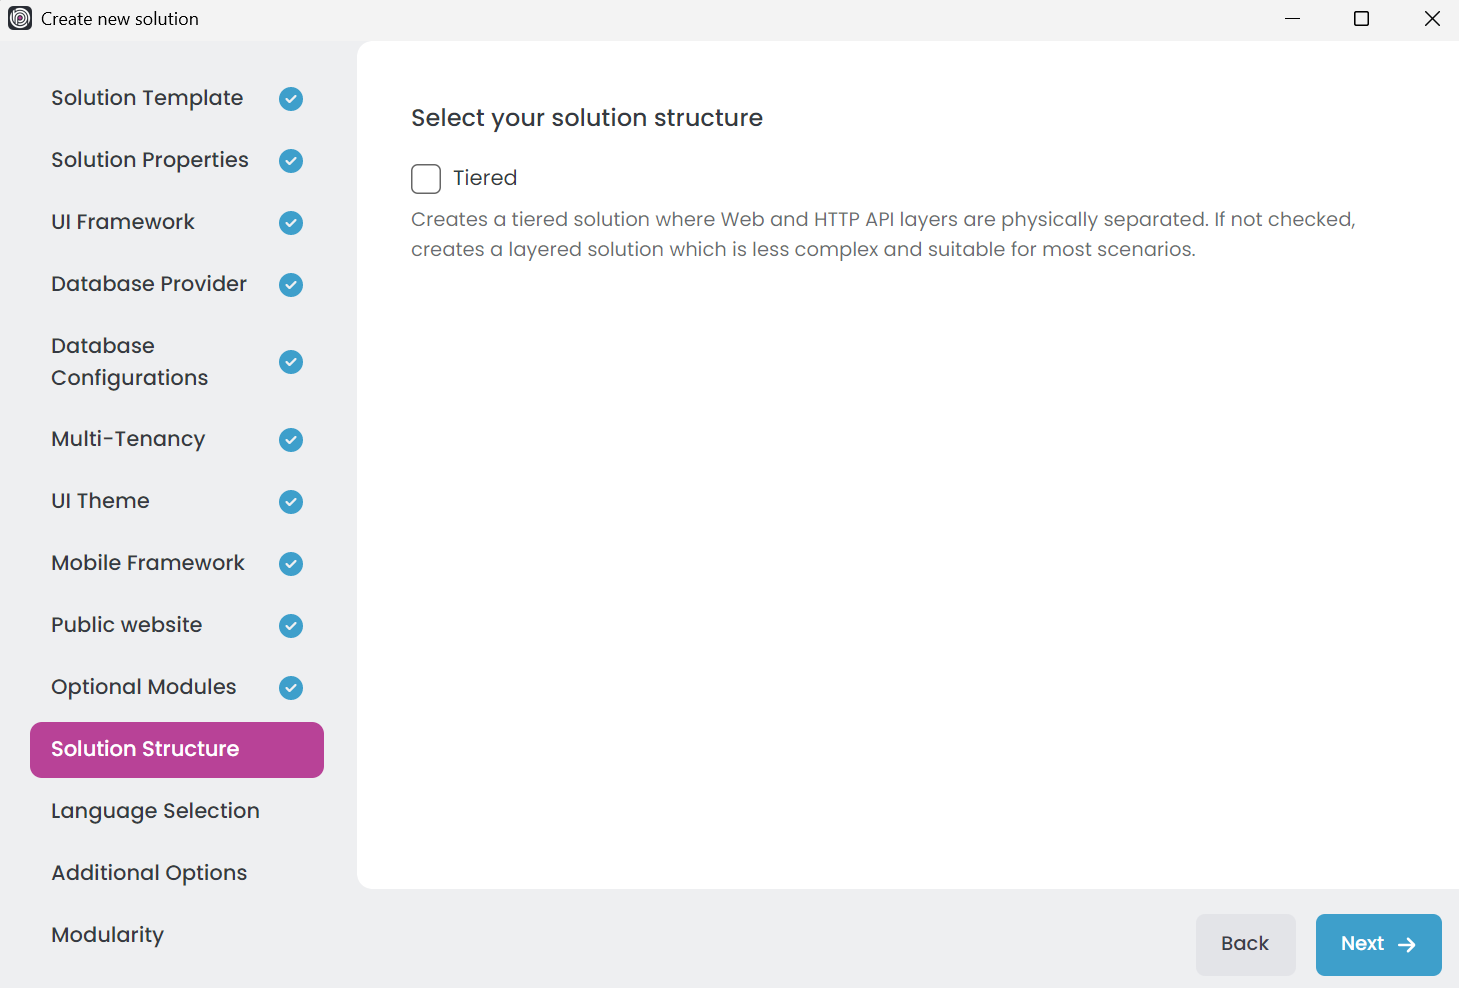The image size is (1459, 988).
Task: Click the Multi-Tenancy checkmark icon
Action: [x=291, y=440]
